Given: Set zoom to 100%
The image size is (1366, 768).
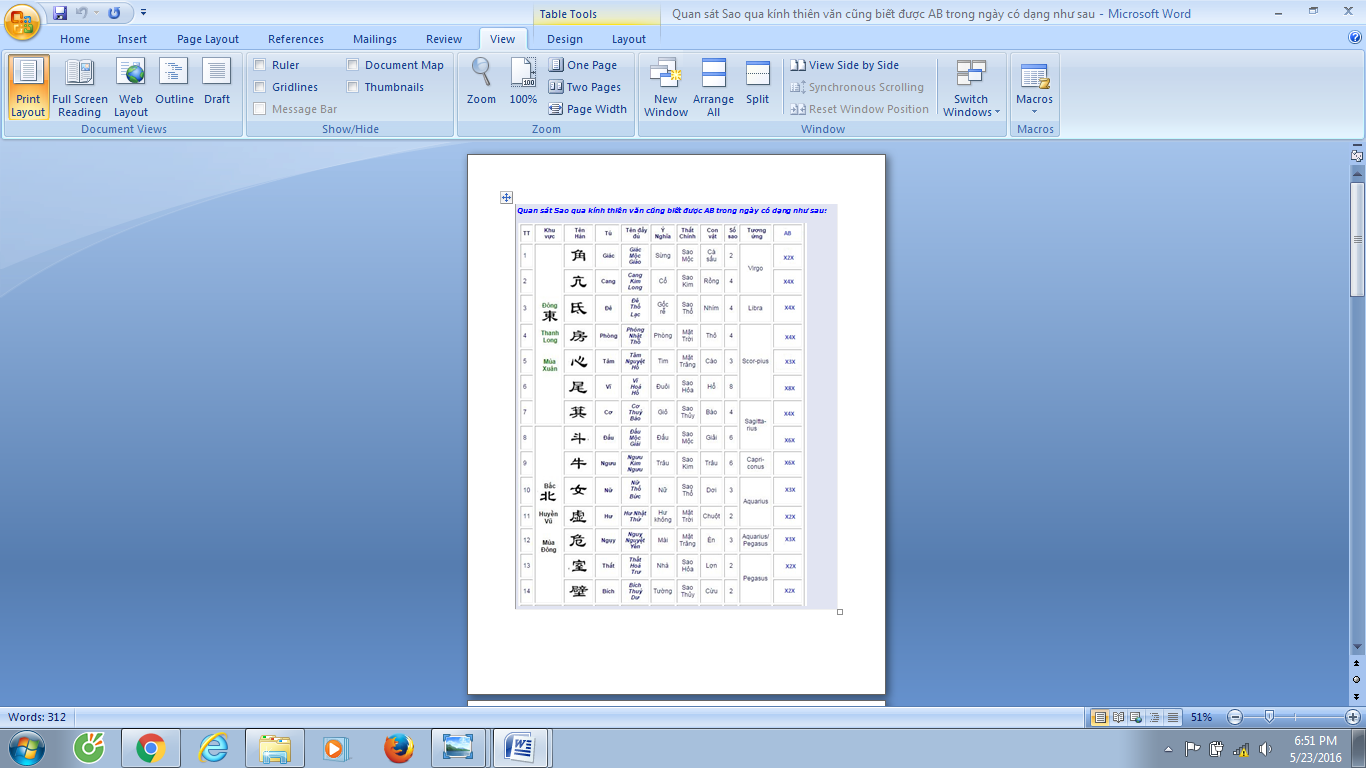Looking at the screenshot, I should (x=523, y=82).
